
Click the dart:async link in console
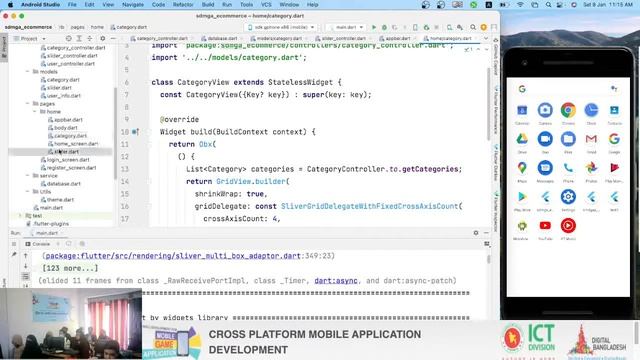coord(336,281)
